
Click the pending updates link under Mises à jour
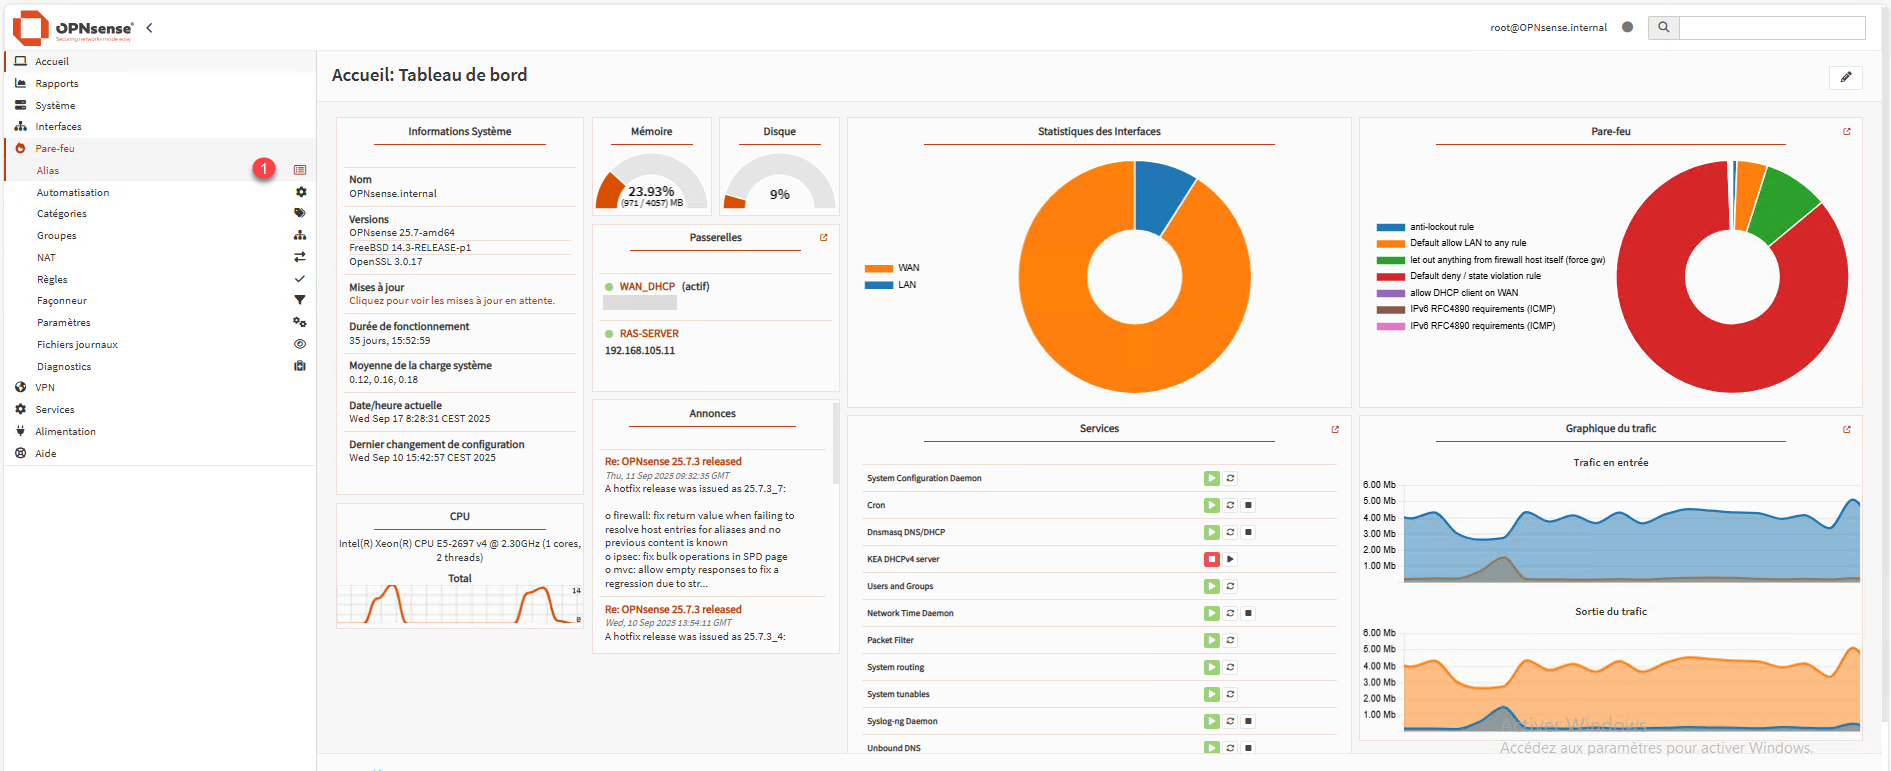[451, 301]
